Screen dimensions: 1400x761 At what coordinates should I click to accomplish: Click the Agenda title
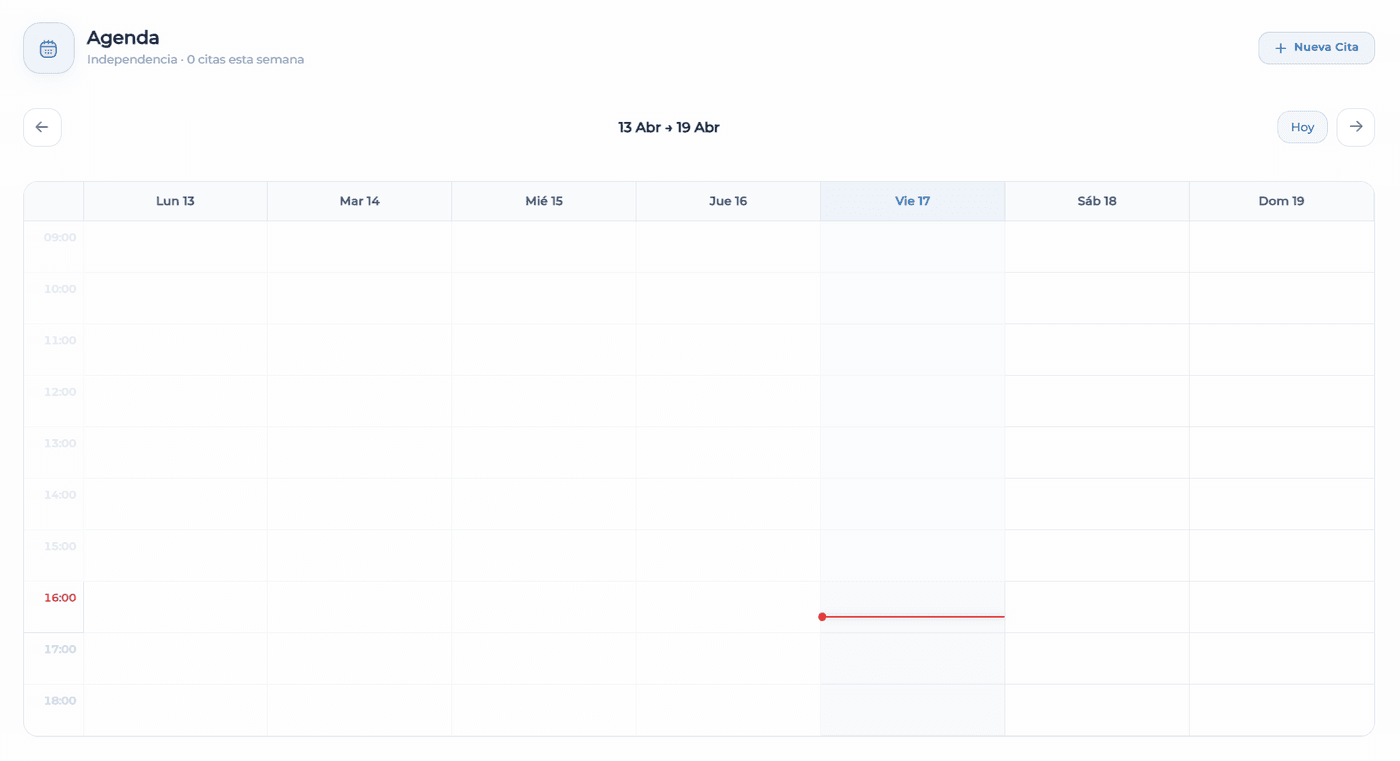click(x=123, y=38)
